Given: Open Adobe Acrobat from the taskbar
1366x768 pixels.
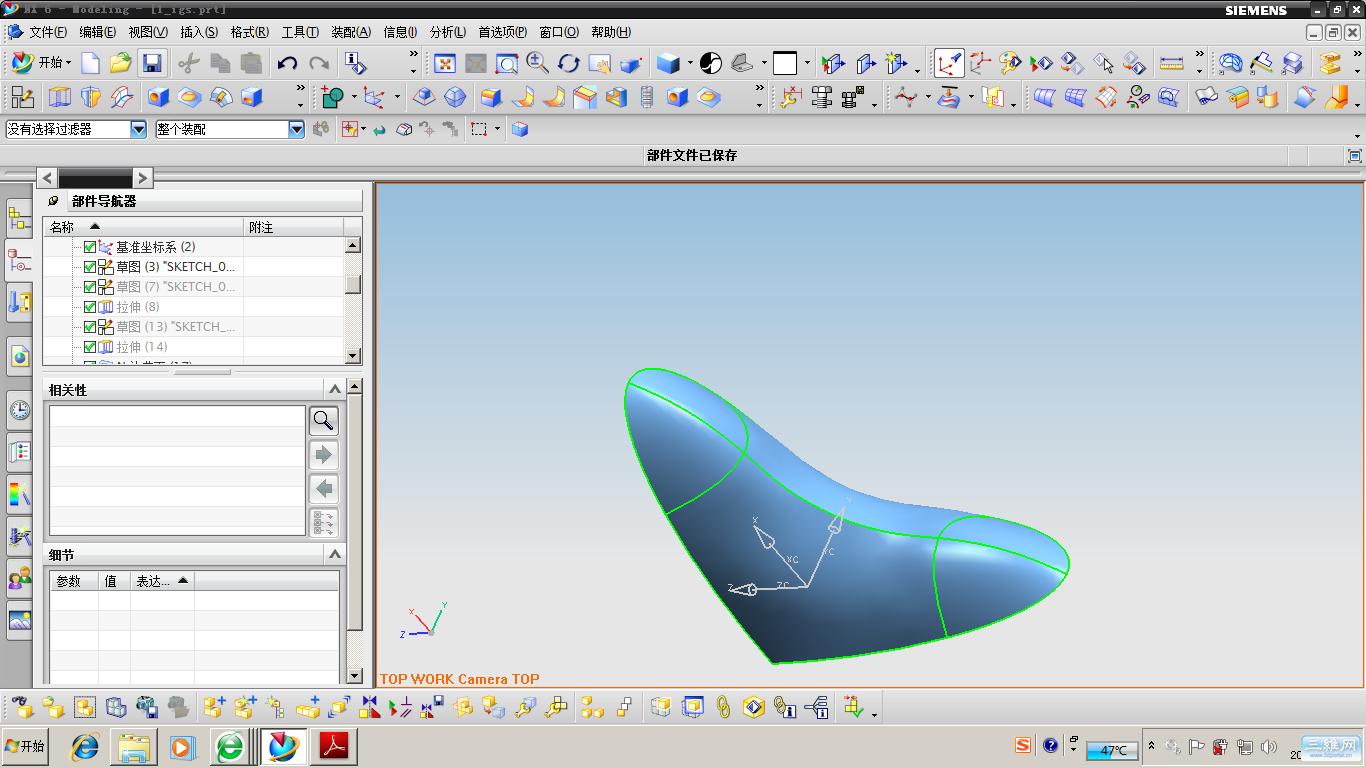Looking at the screenshot, I should (333, 746).
